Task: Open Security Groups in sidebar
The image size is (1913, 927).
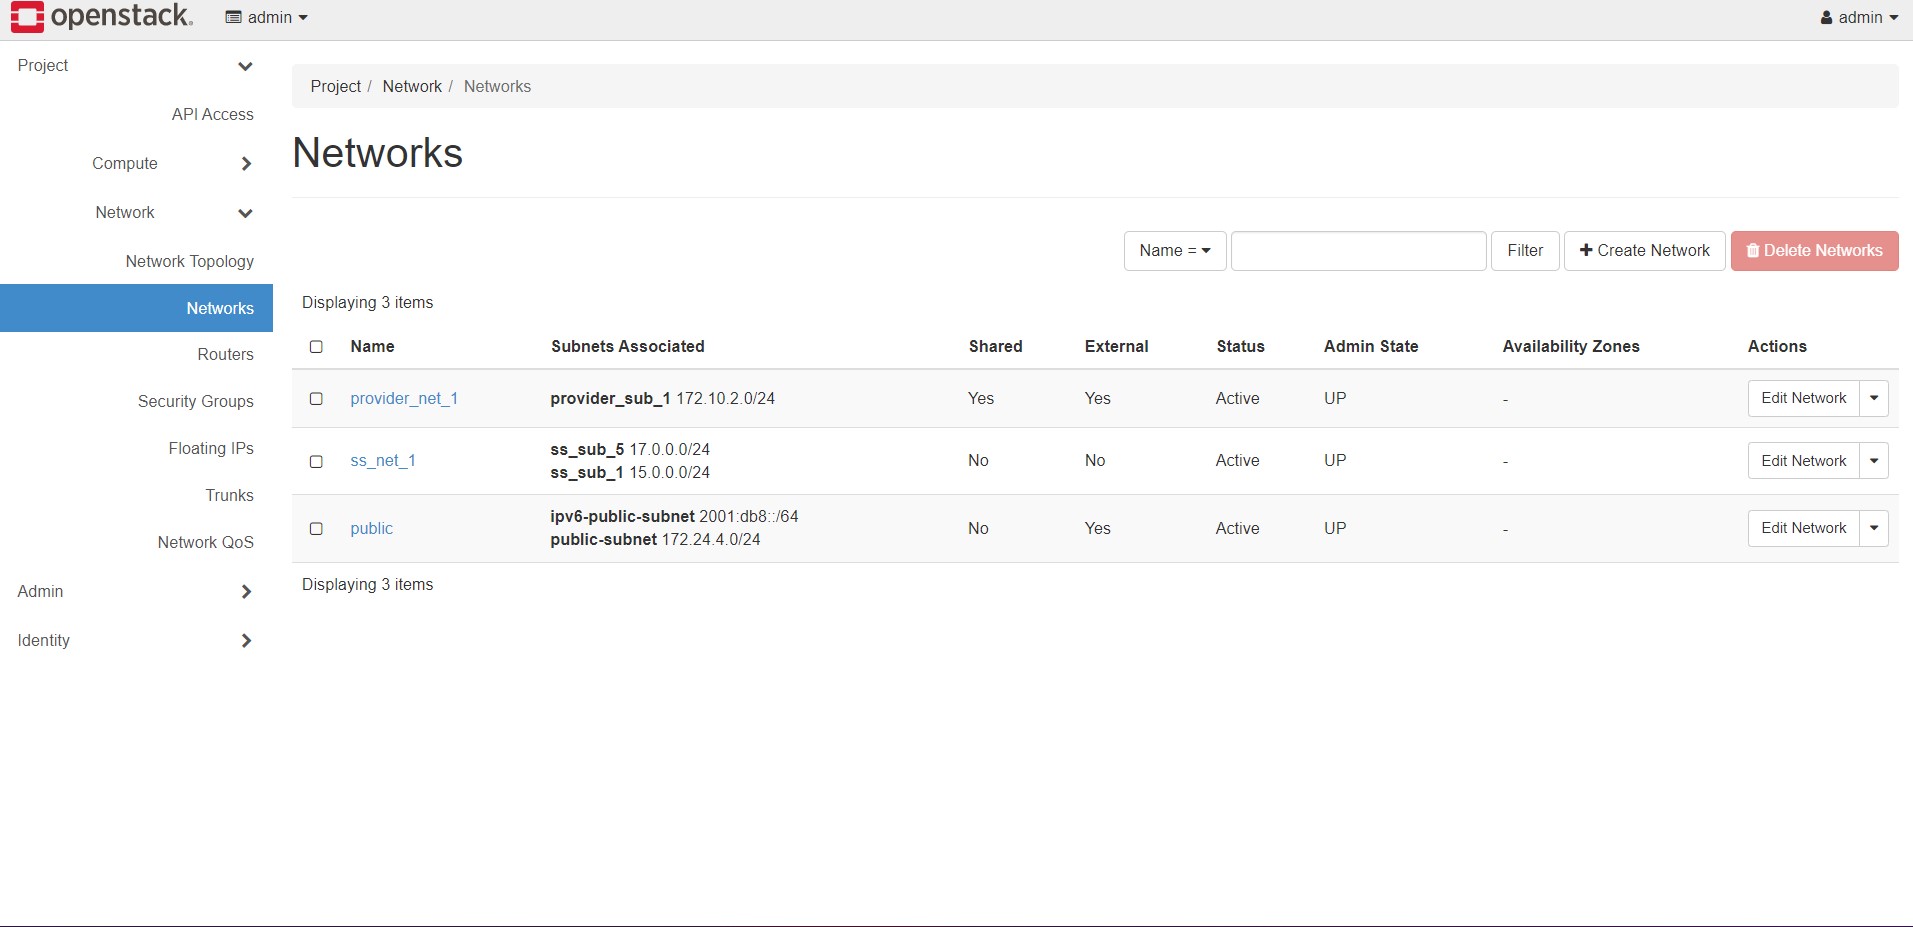Action: tap(195, 401)
